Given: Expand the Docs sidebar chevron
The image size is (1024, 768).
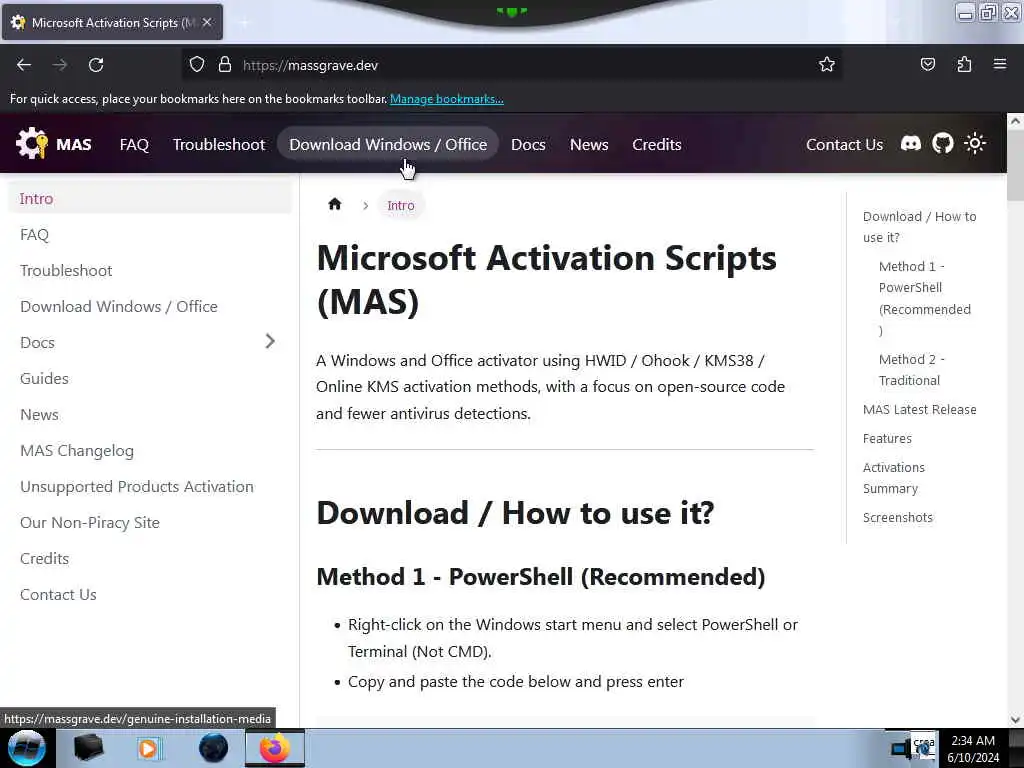Looking at the screenshot, I should 270,341.
